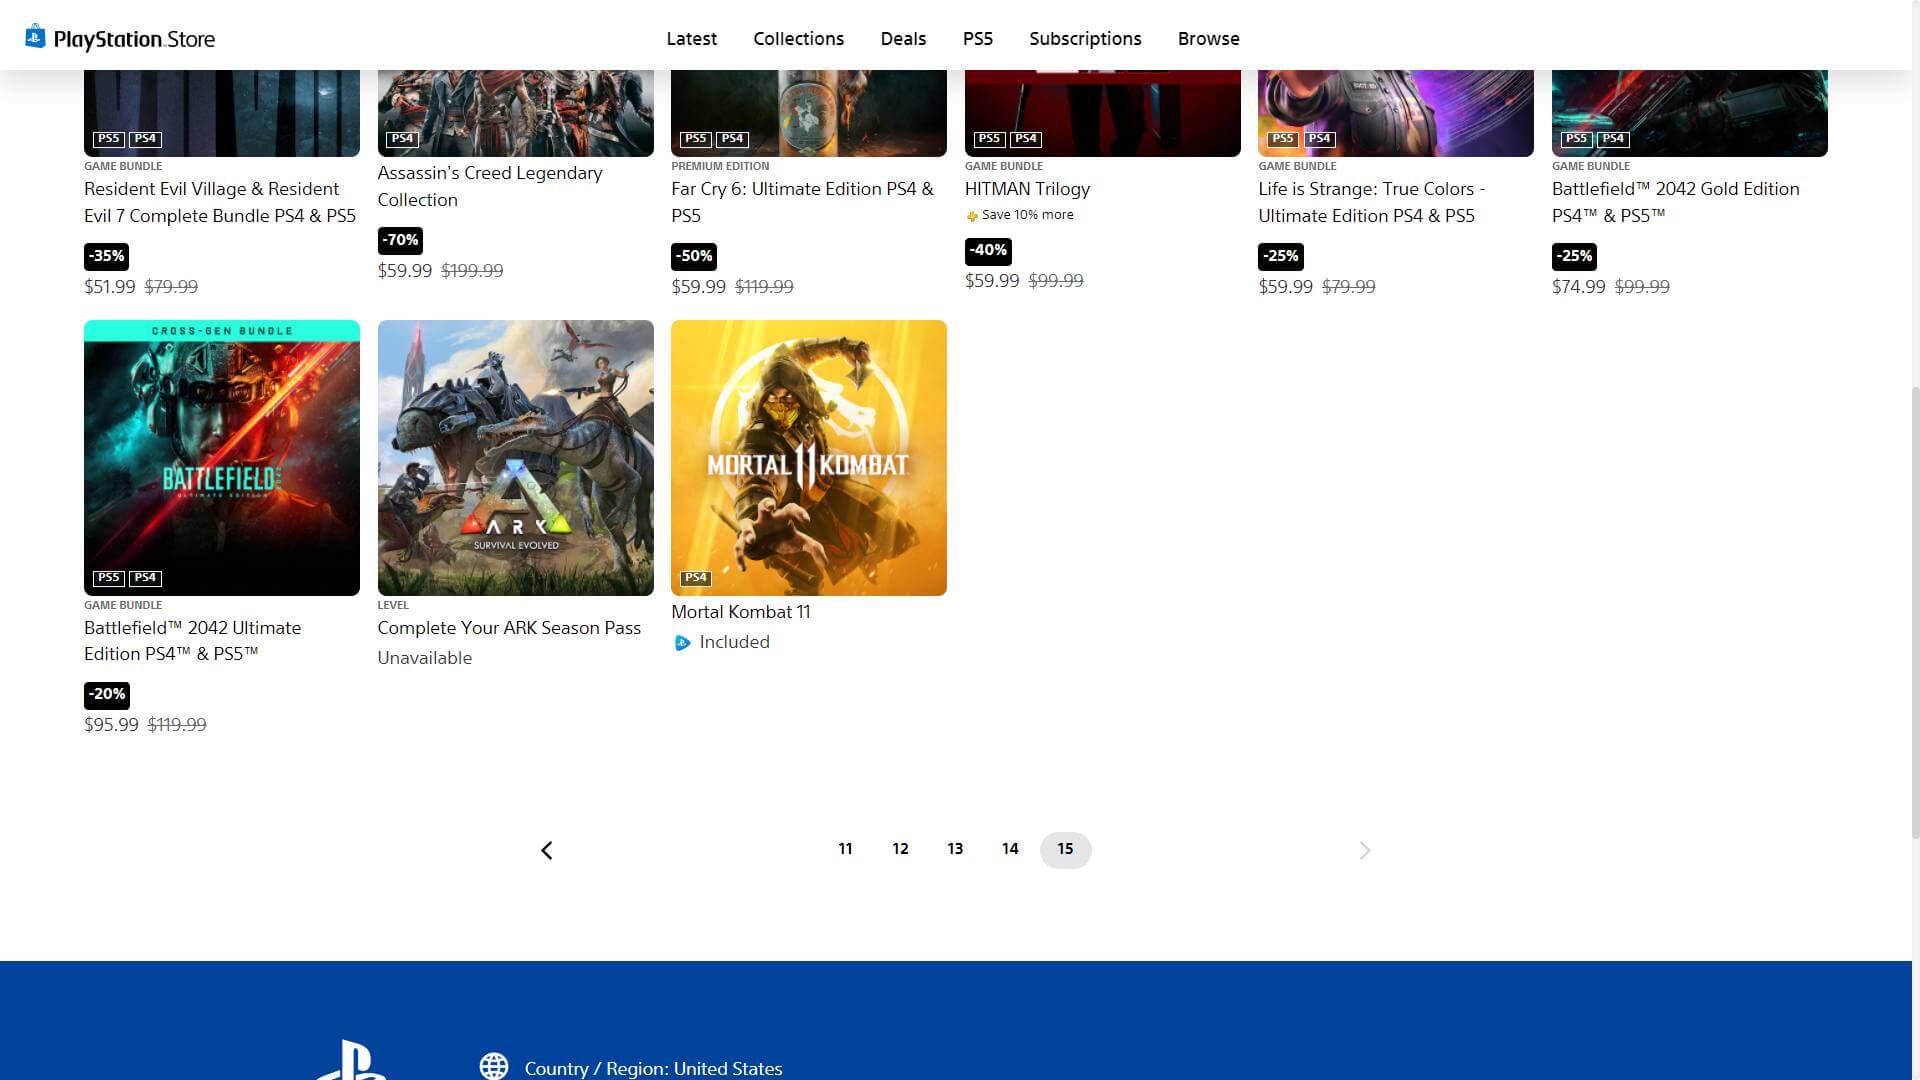Select page 13 in pagination

click(955, 849)
